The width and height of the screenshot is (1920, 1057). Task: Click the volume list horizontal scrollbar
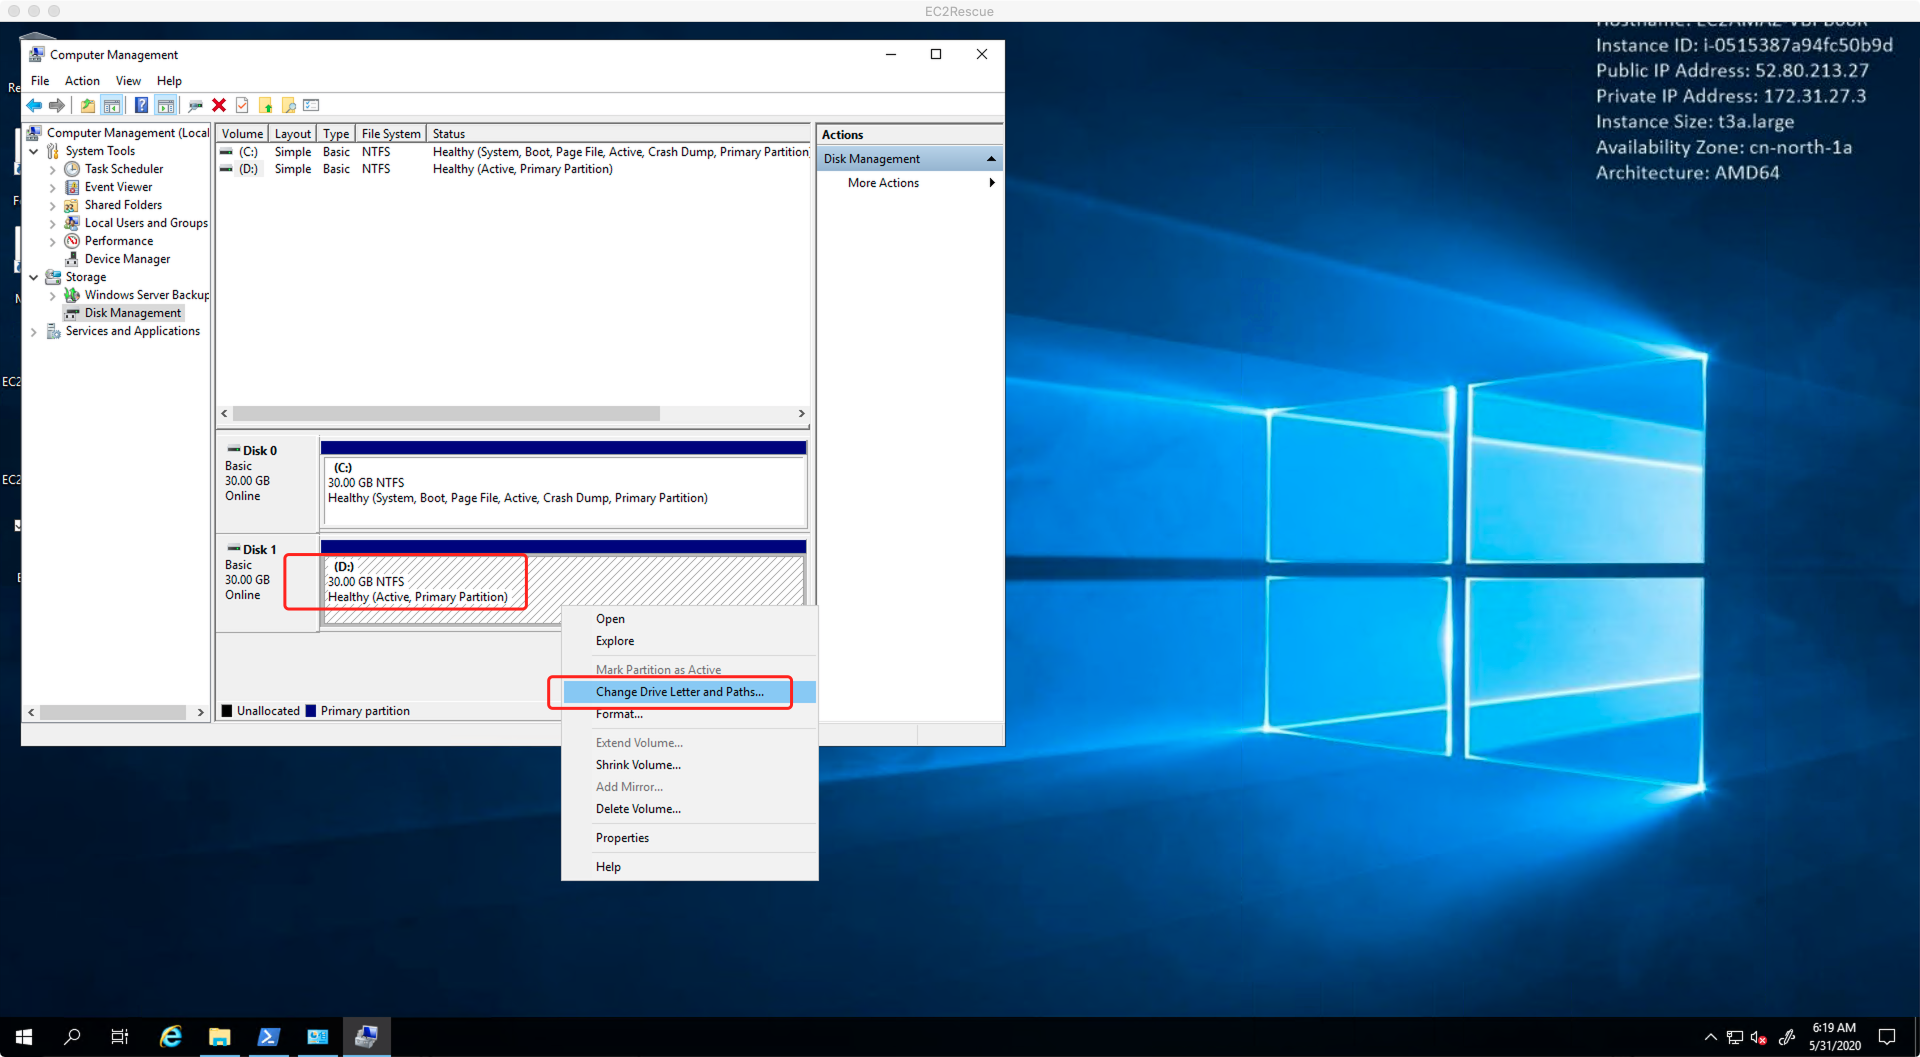446,414
